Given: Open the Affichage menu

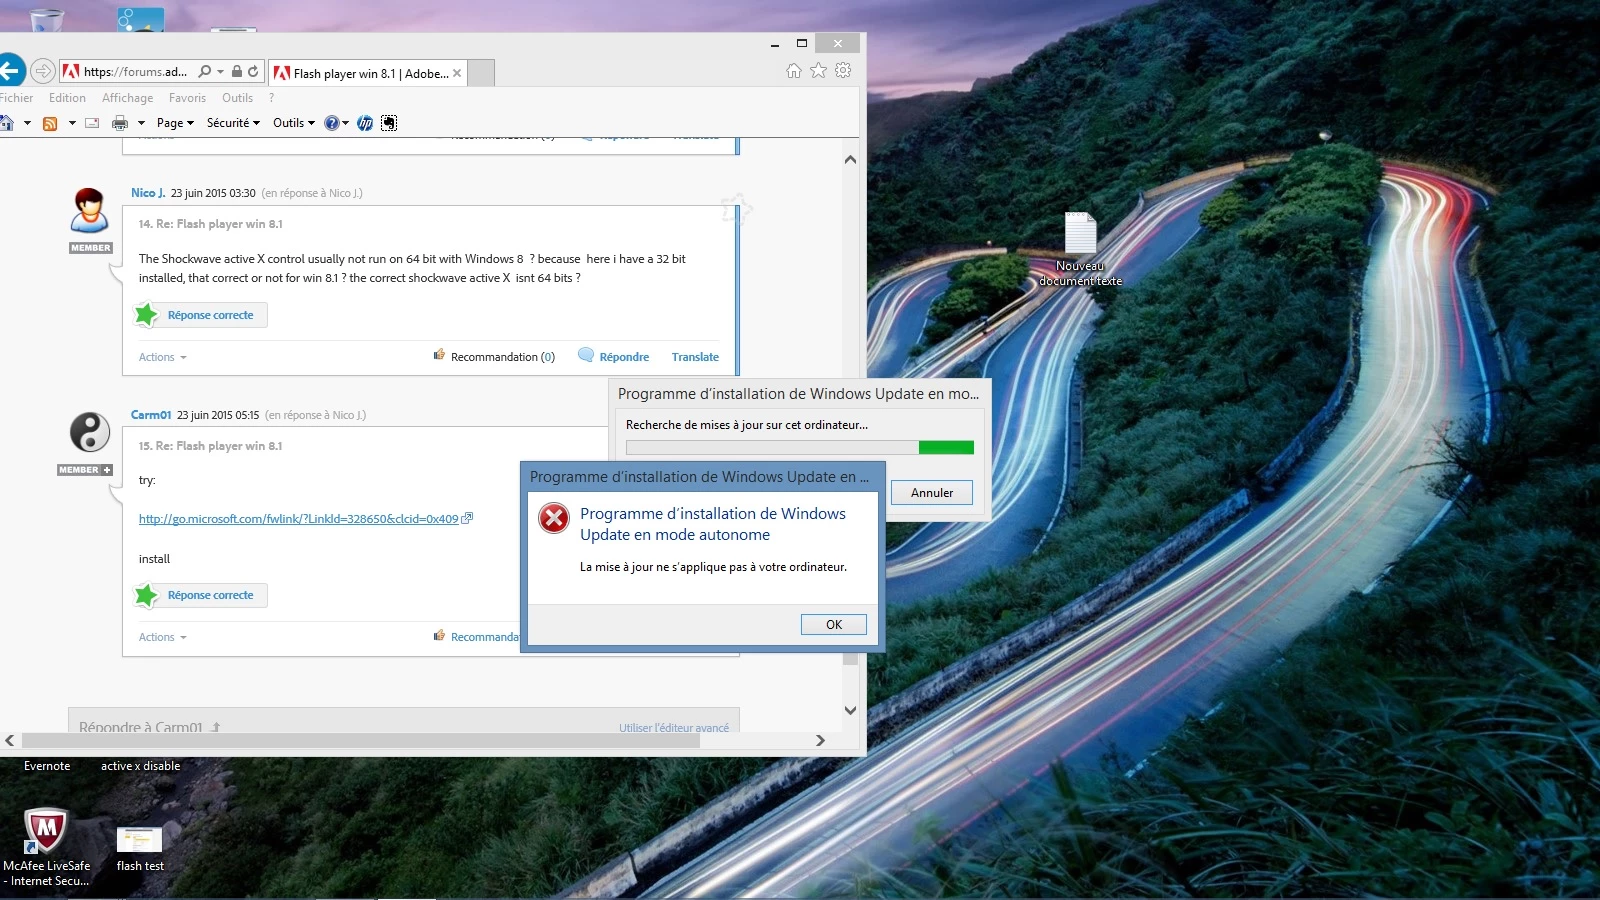Looking at the screenshot, I should [127, 98].
